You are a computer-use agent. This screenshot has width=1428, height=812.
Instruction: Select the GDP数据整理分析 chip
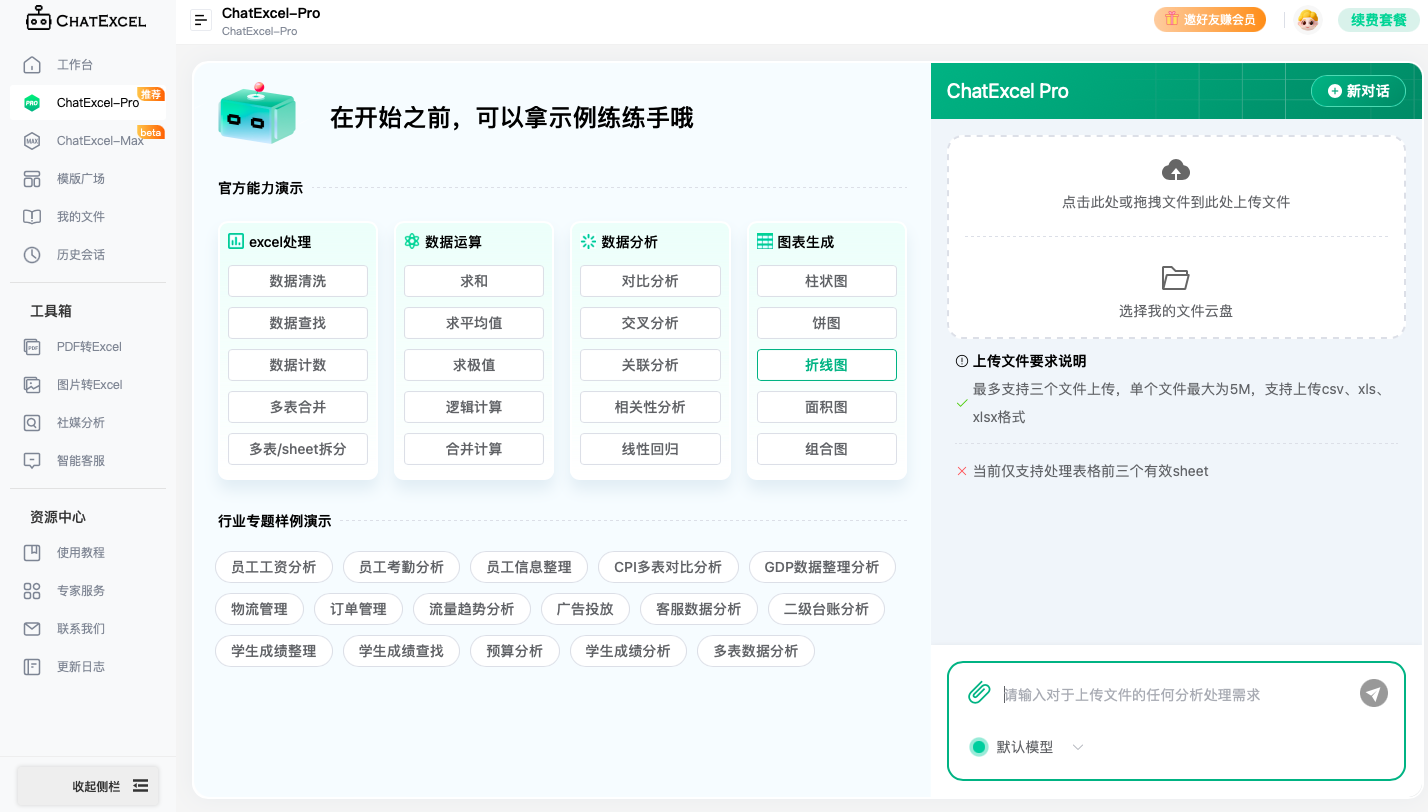tap(822, 567)
